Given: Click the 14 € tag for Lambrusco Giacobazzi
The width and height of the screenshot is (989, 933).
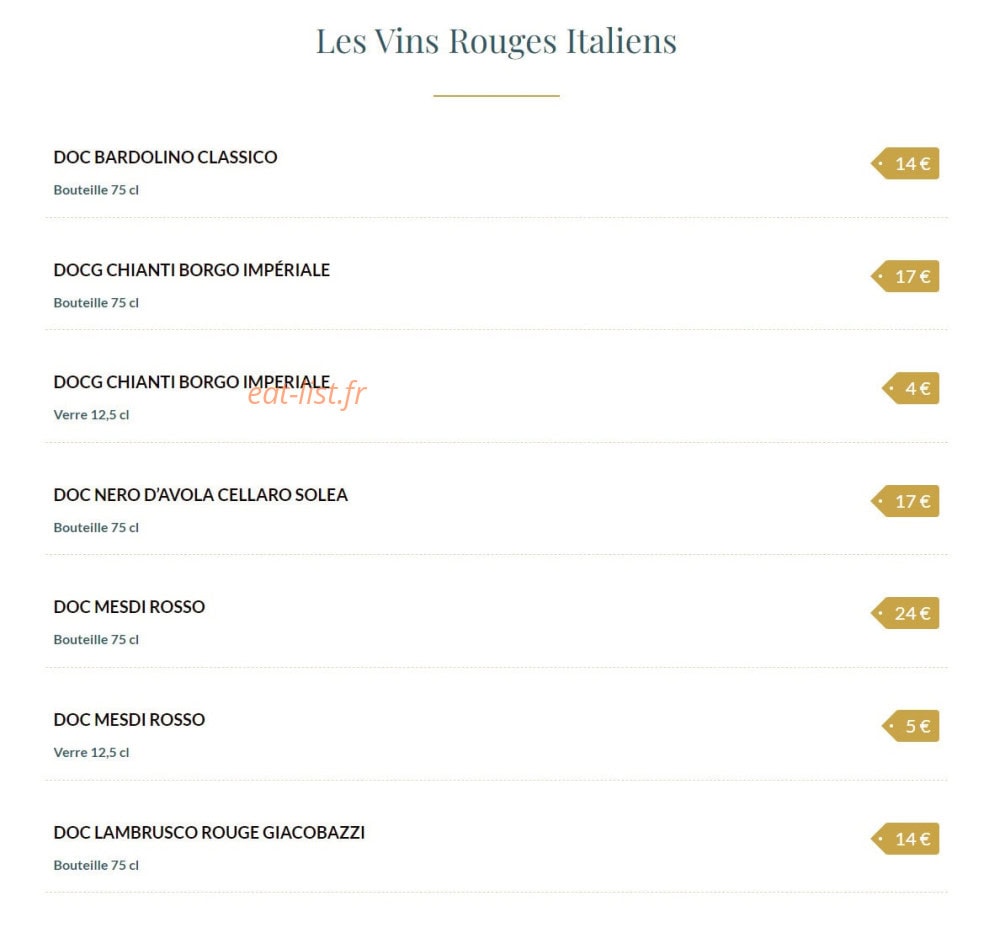Looking at the screenshot, I should (x=905, y=839).
